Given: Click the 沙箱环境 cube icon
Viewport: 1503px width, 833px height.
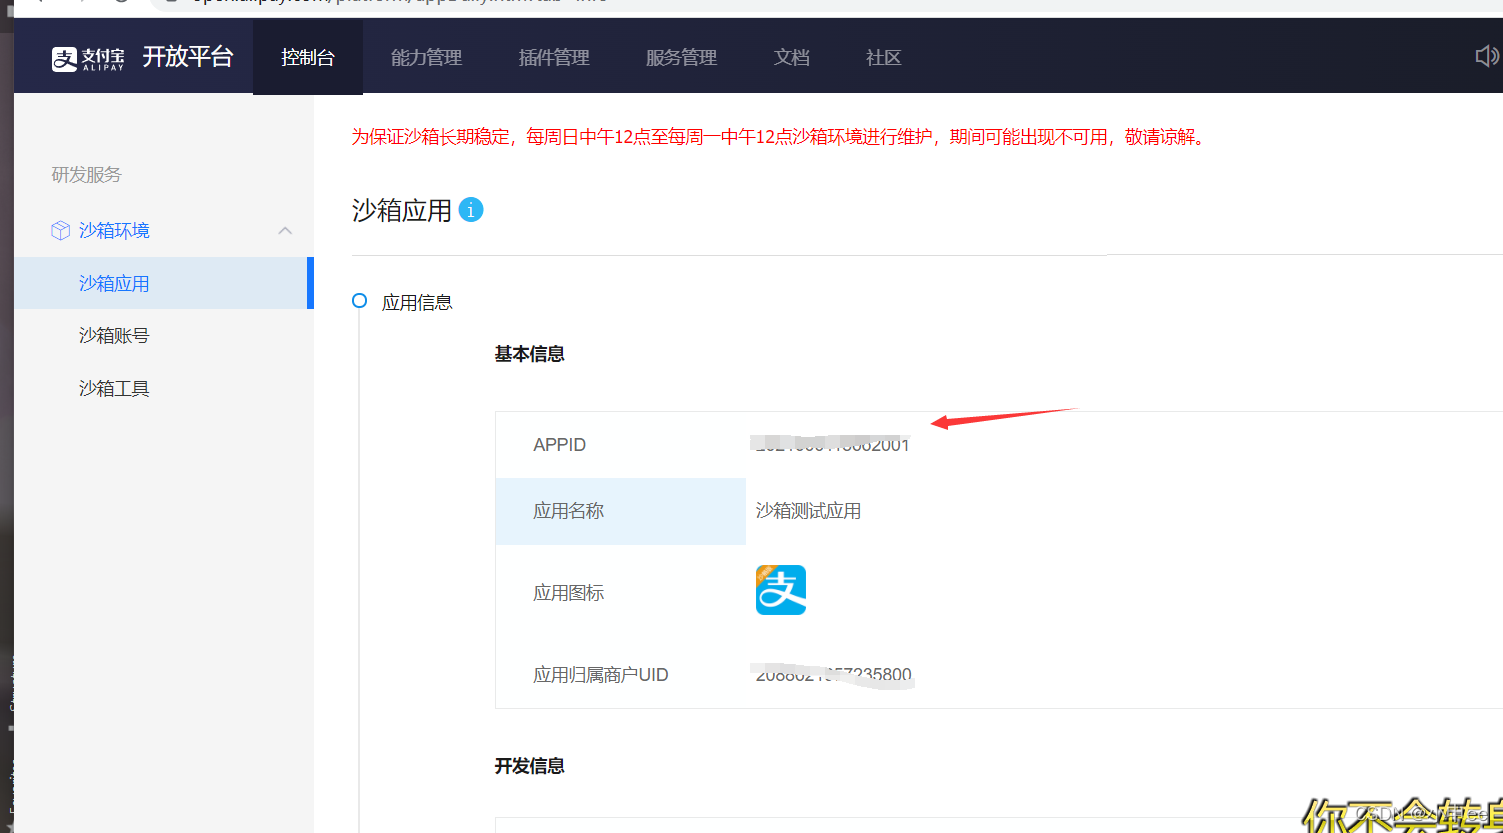Looking at the screenshot, I should 60,231.
